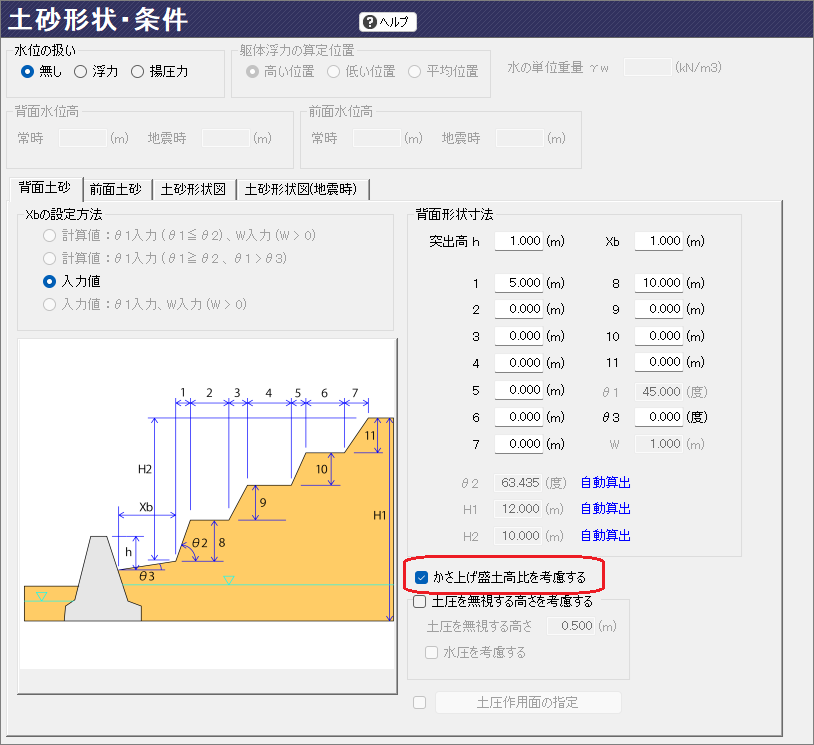The height and width of the screenshot is (745, 814).
Task: Click the θ3 angle input field
Action: tap(658, 416)
